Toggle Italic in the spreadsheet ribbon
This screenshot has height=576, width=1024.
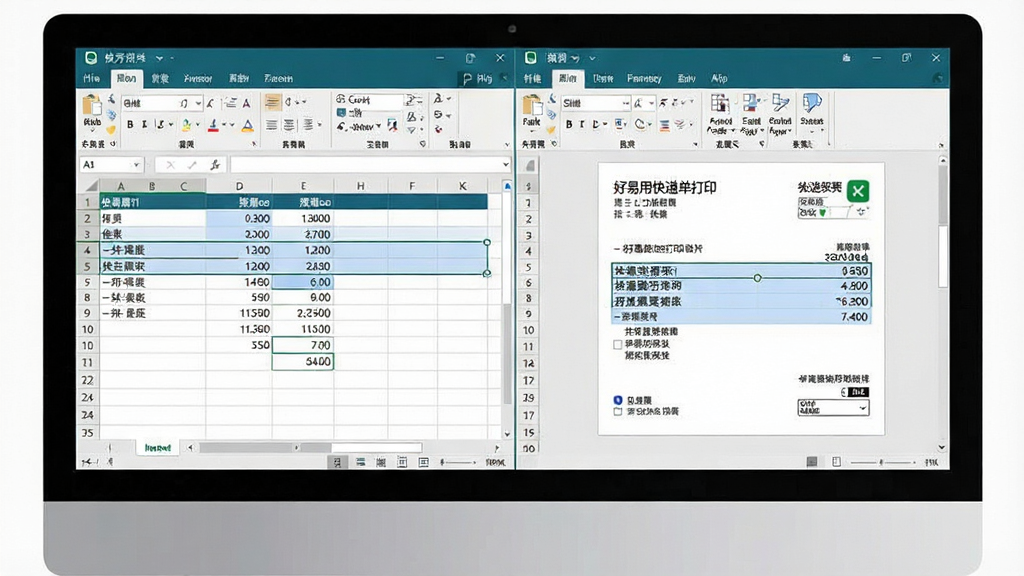pos(144,125)
